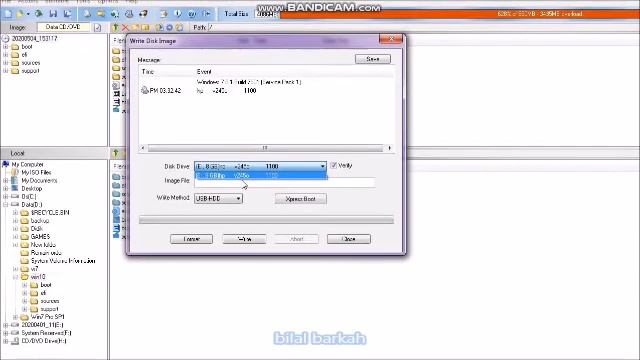Select the Desktop tree item

(x=31, y=189)
